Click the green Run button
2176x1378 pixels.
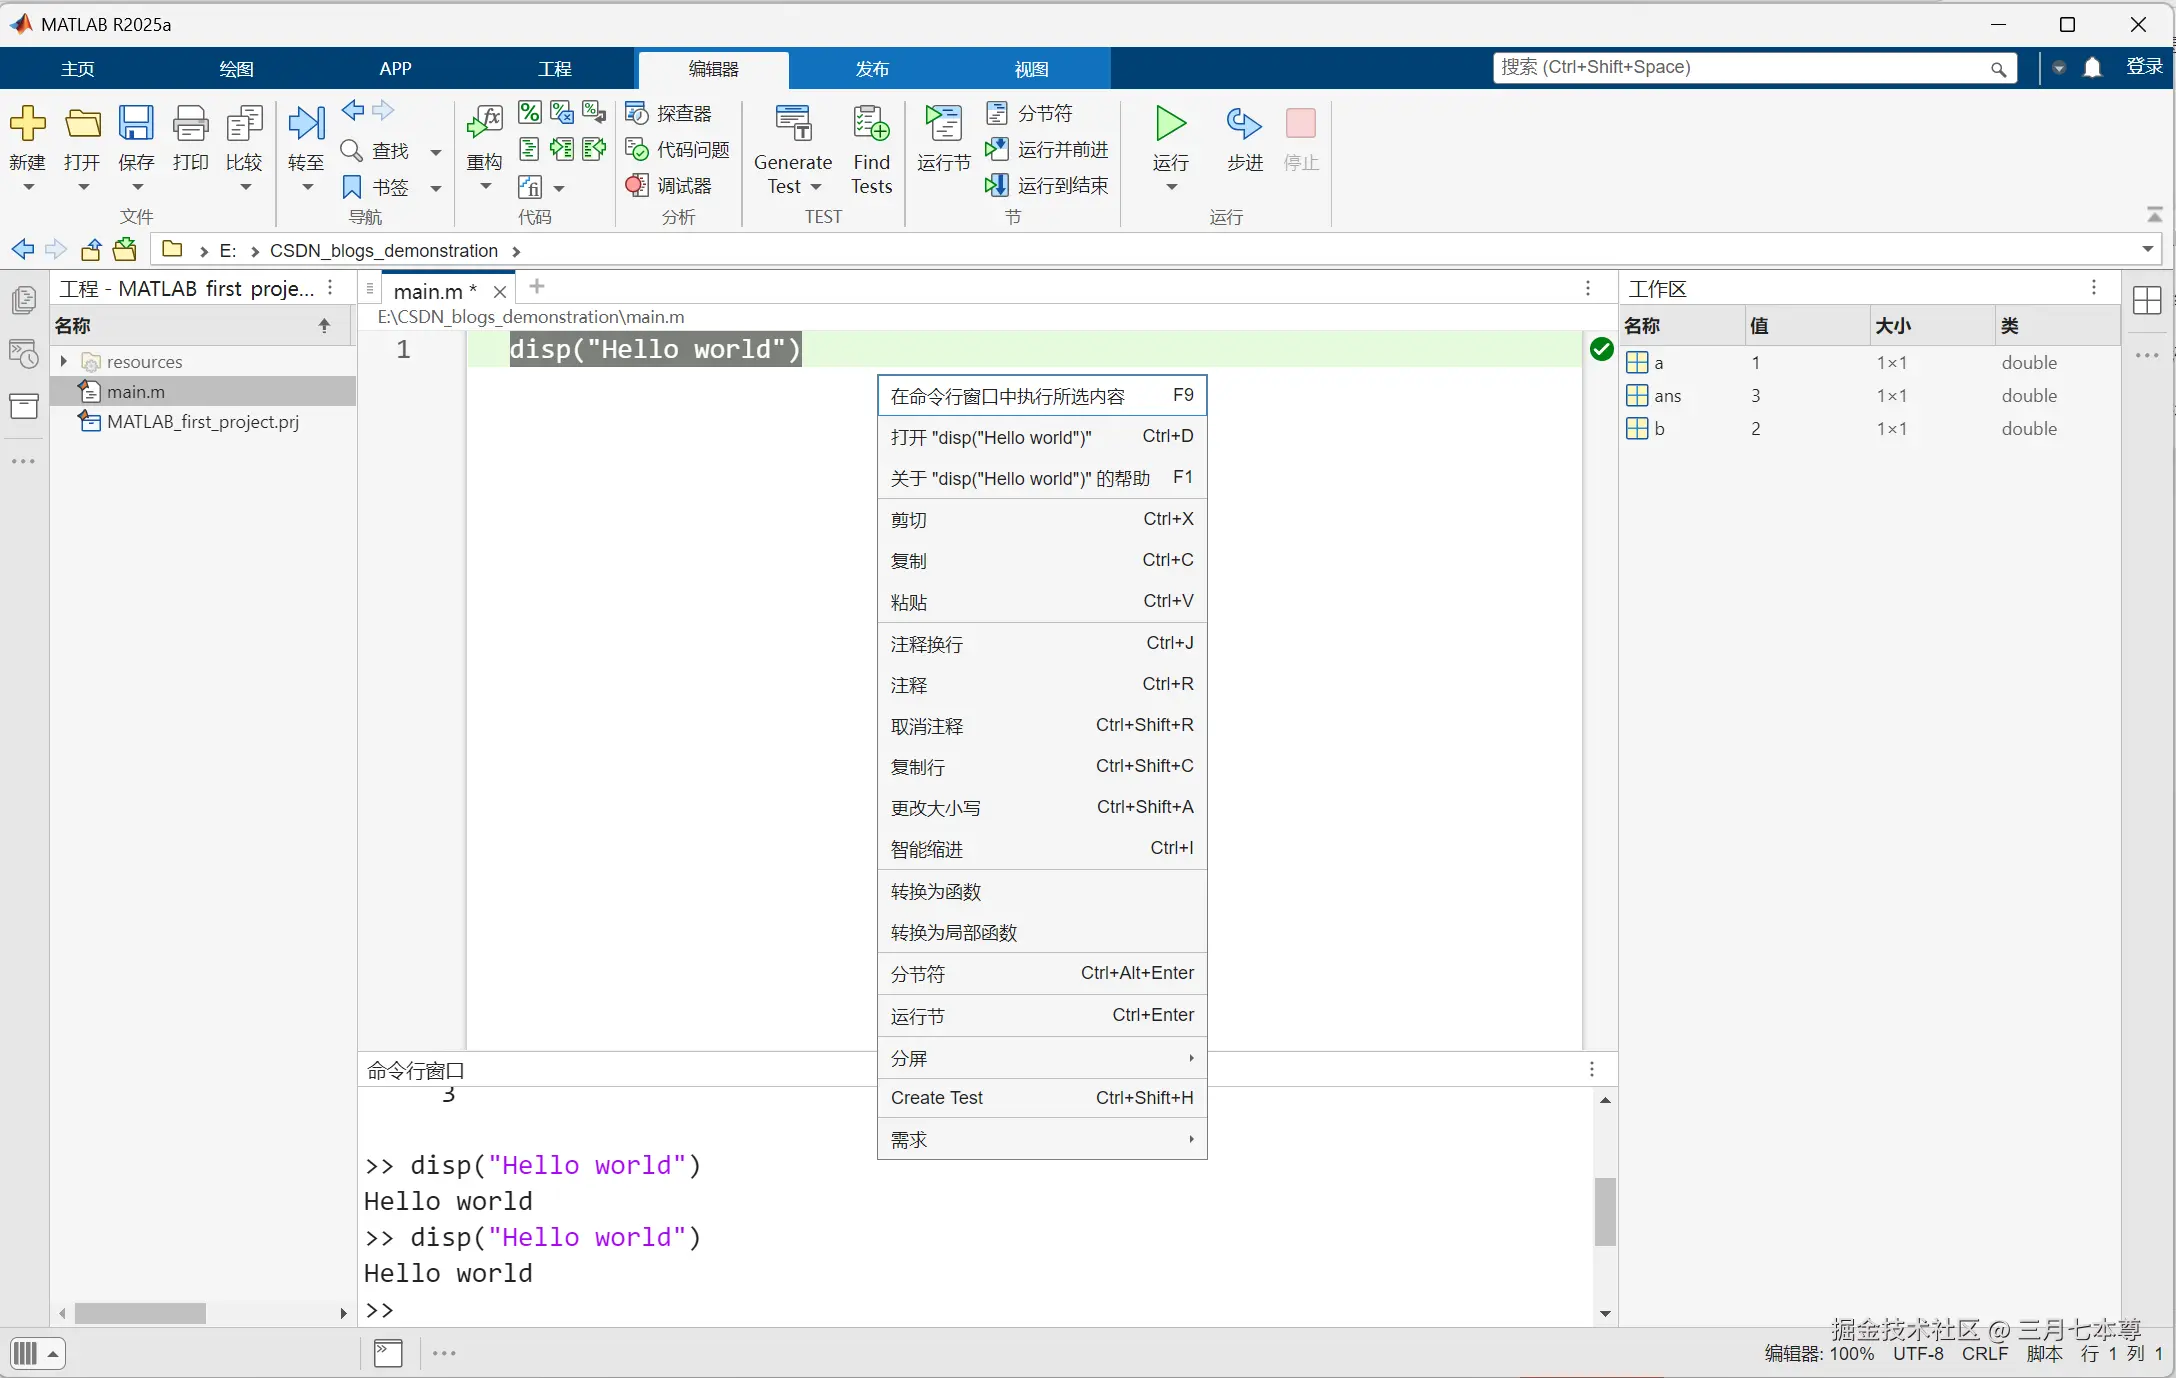click(x=1170, y=125)
